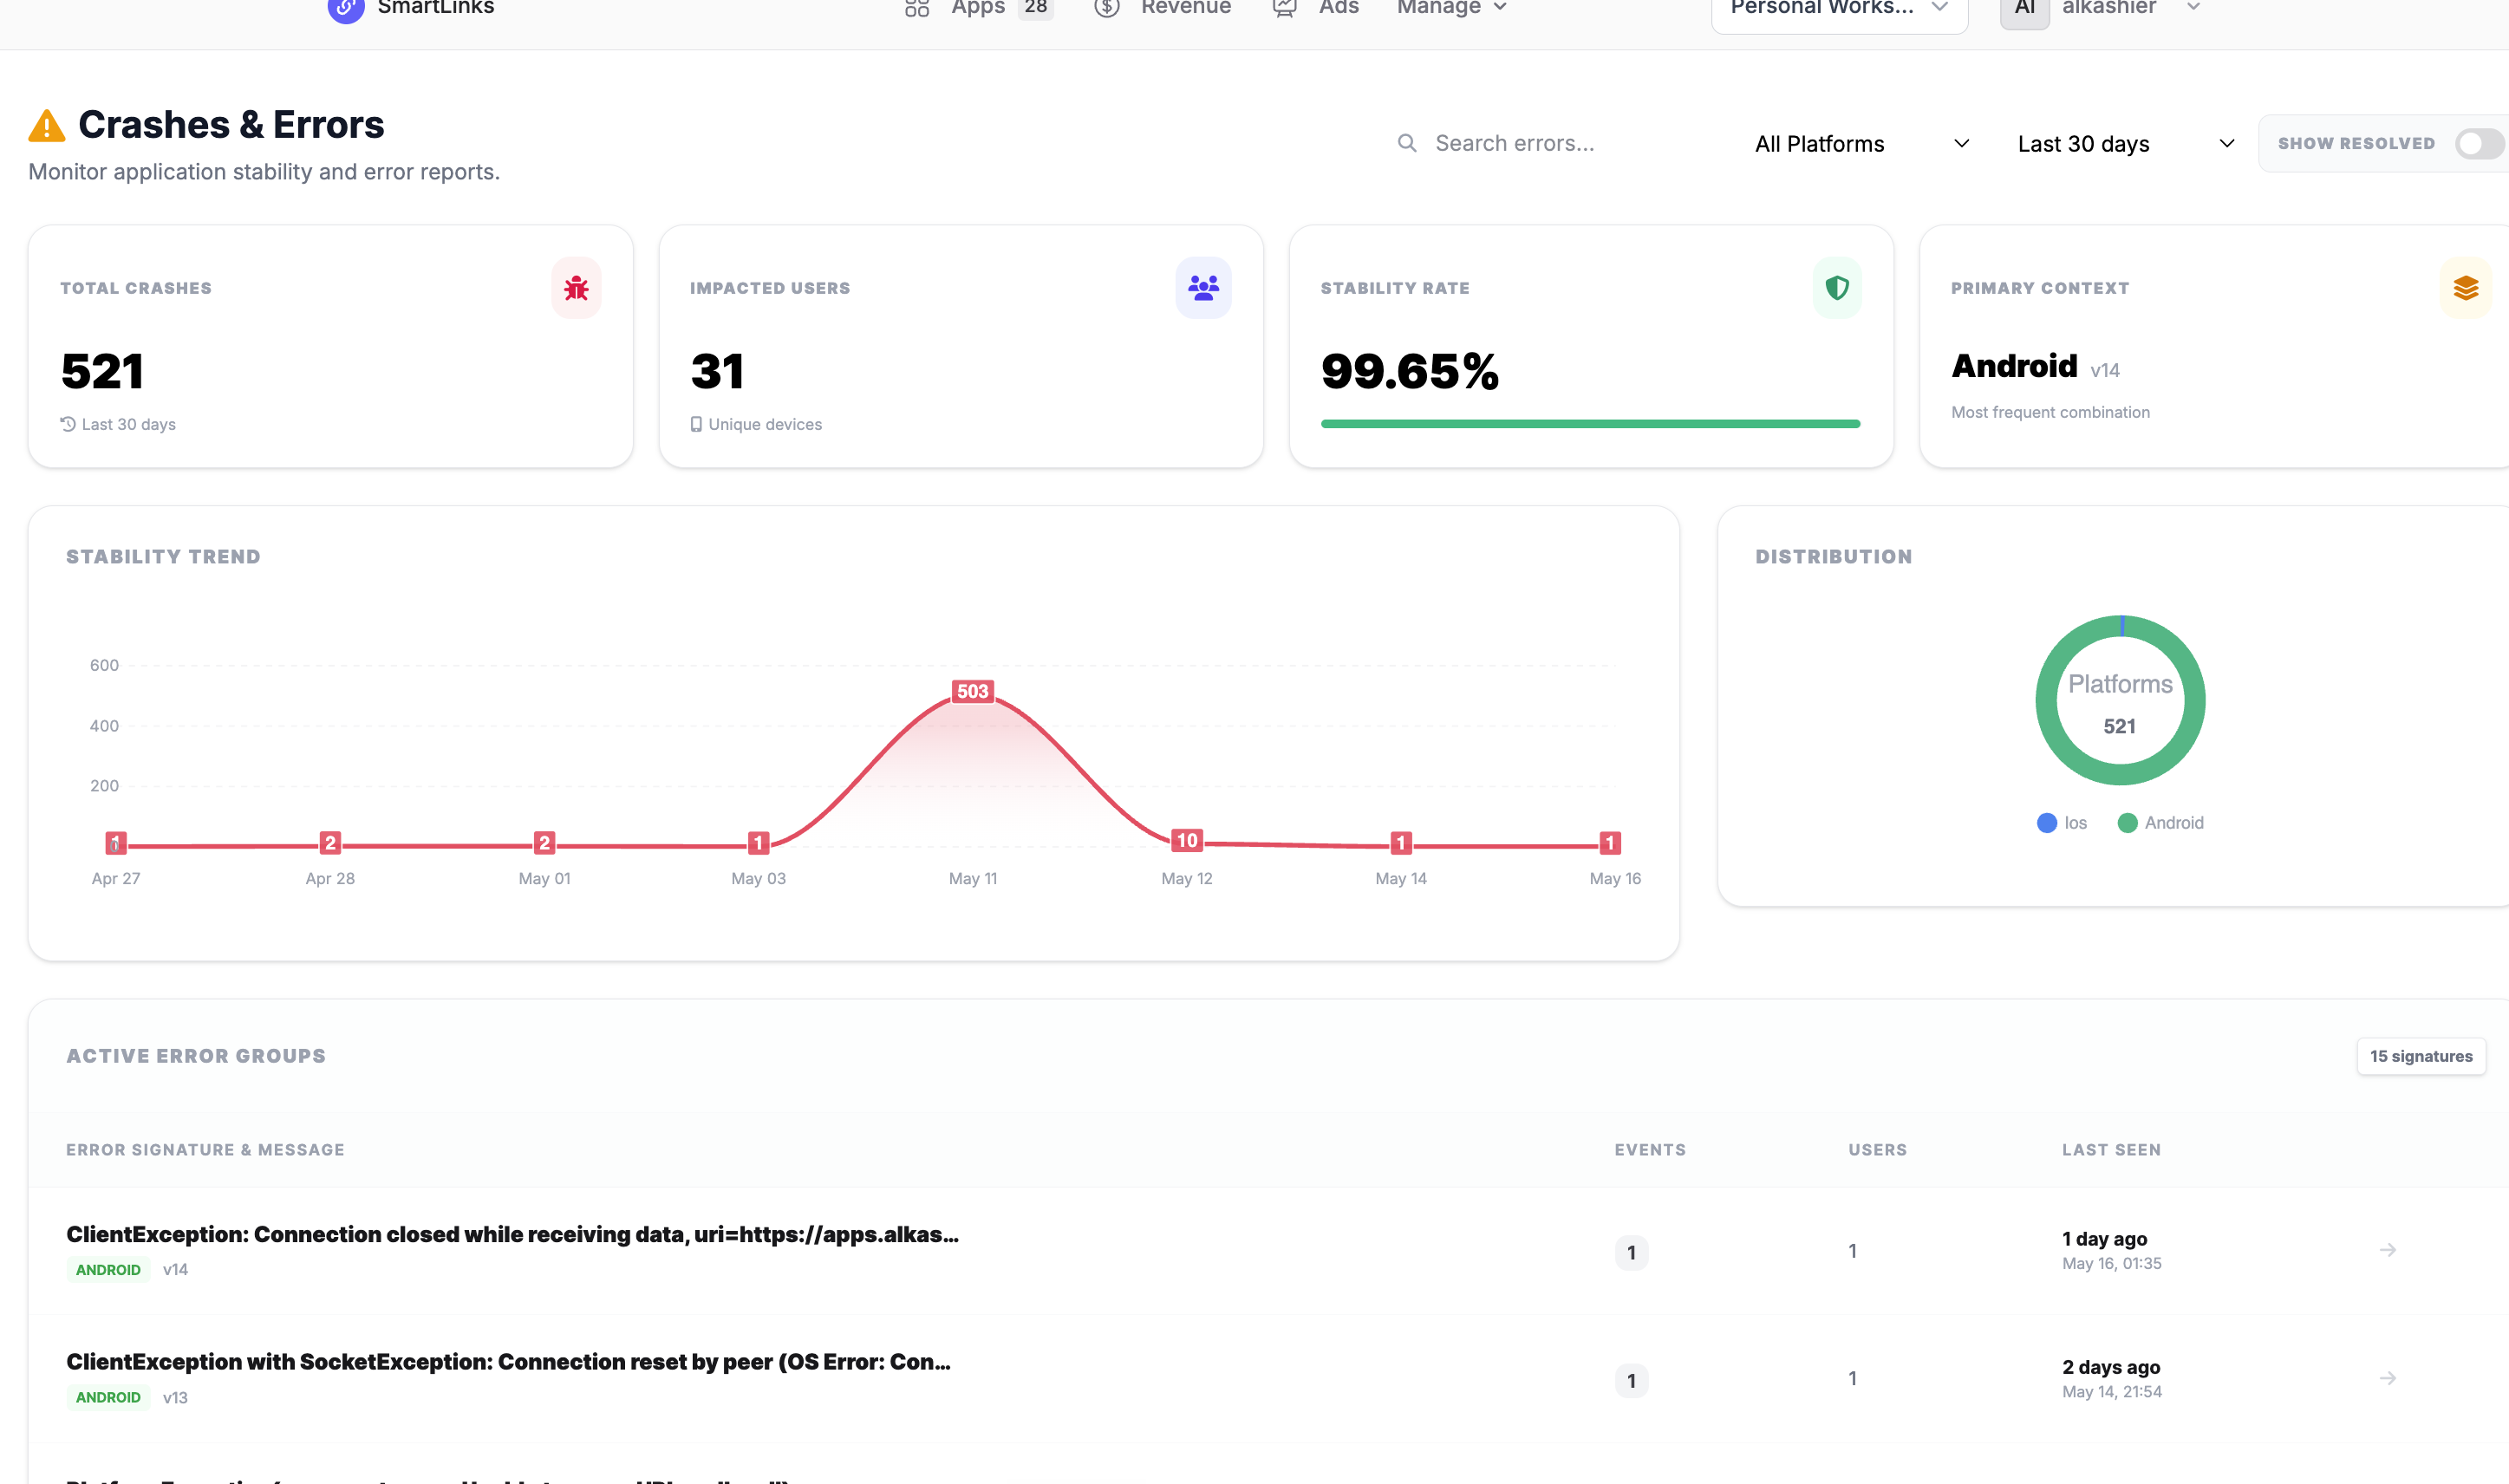Image resolution: width=2509 pixels, height=1484 pixels.
Task: Click the 521 total crashes value
Action: (x=102, y=372)
